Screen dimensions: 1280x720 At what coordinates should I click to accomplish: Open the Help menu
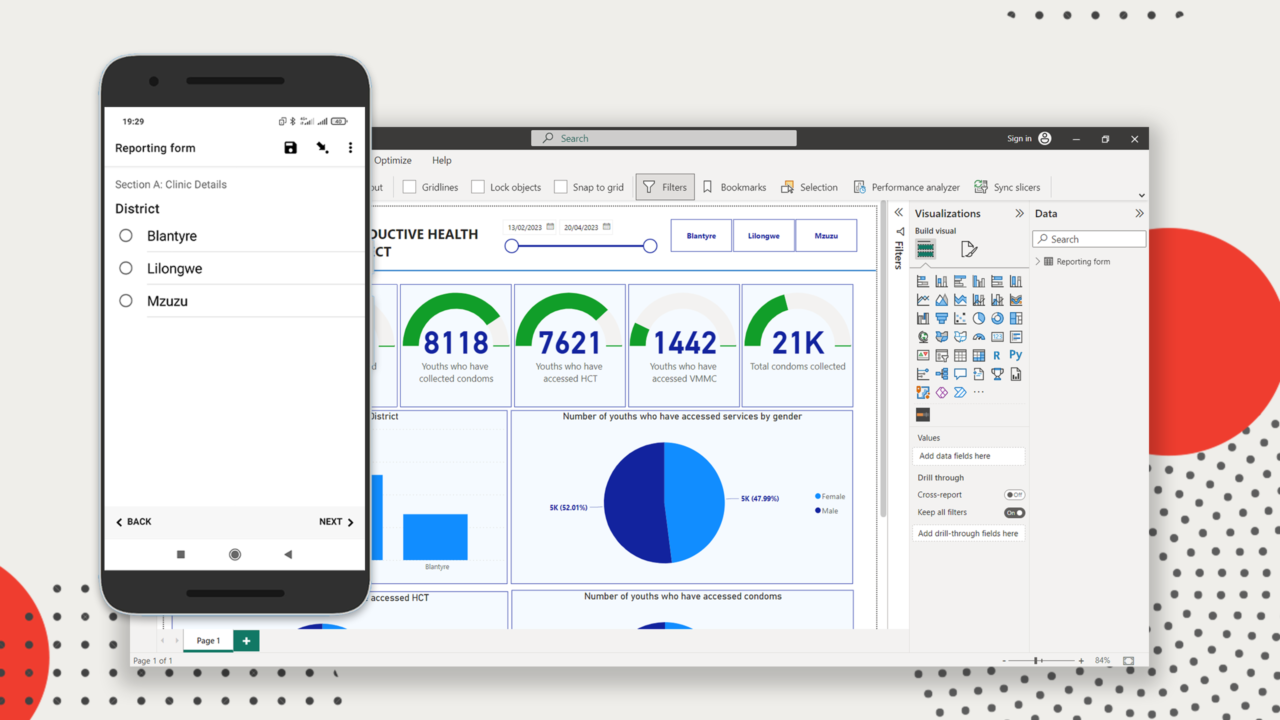coord(441,160)
